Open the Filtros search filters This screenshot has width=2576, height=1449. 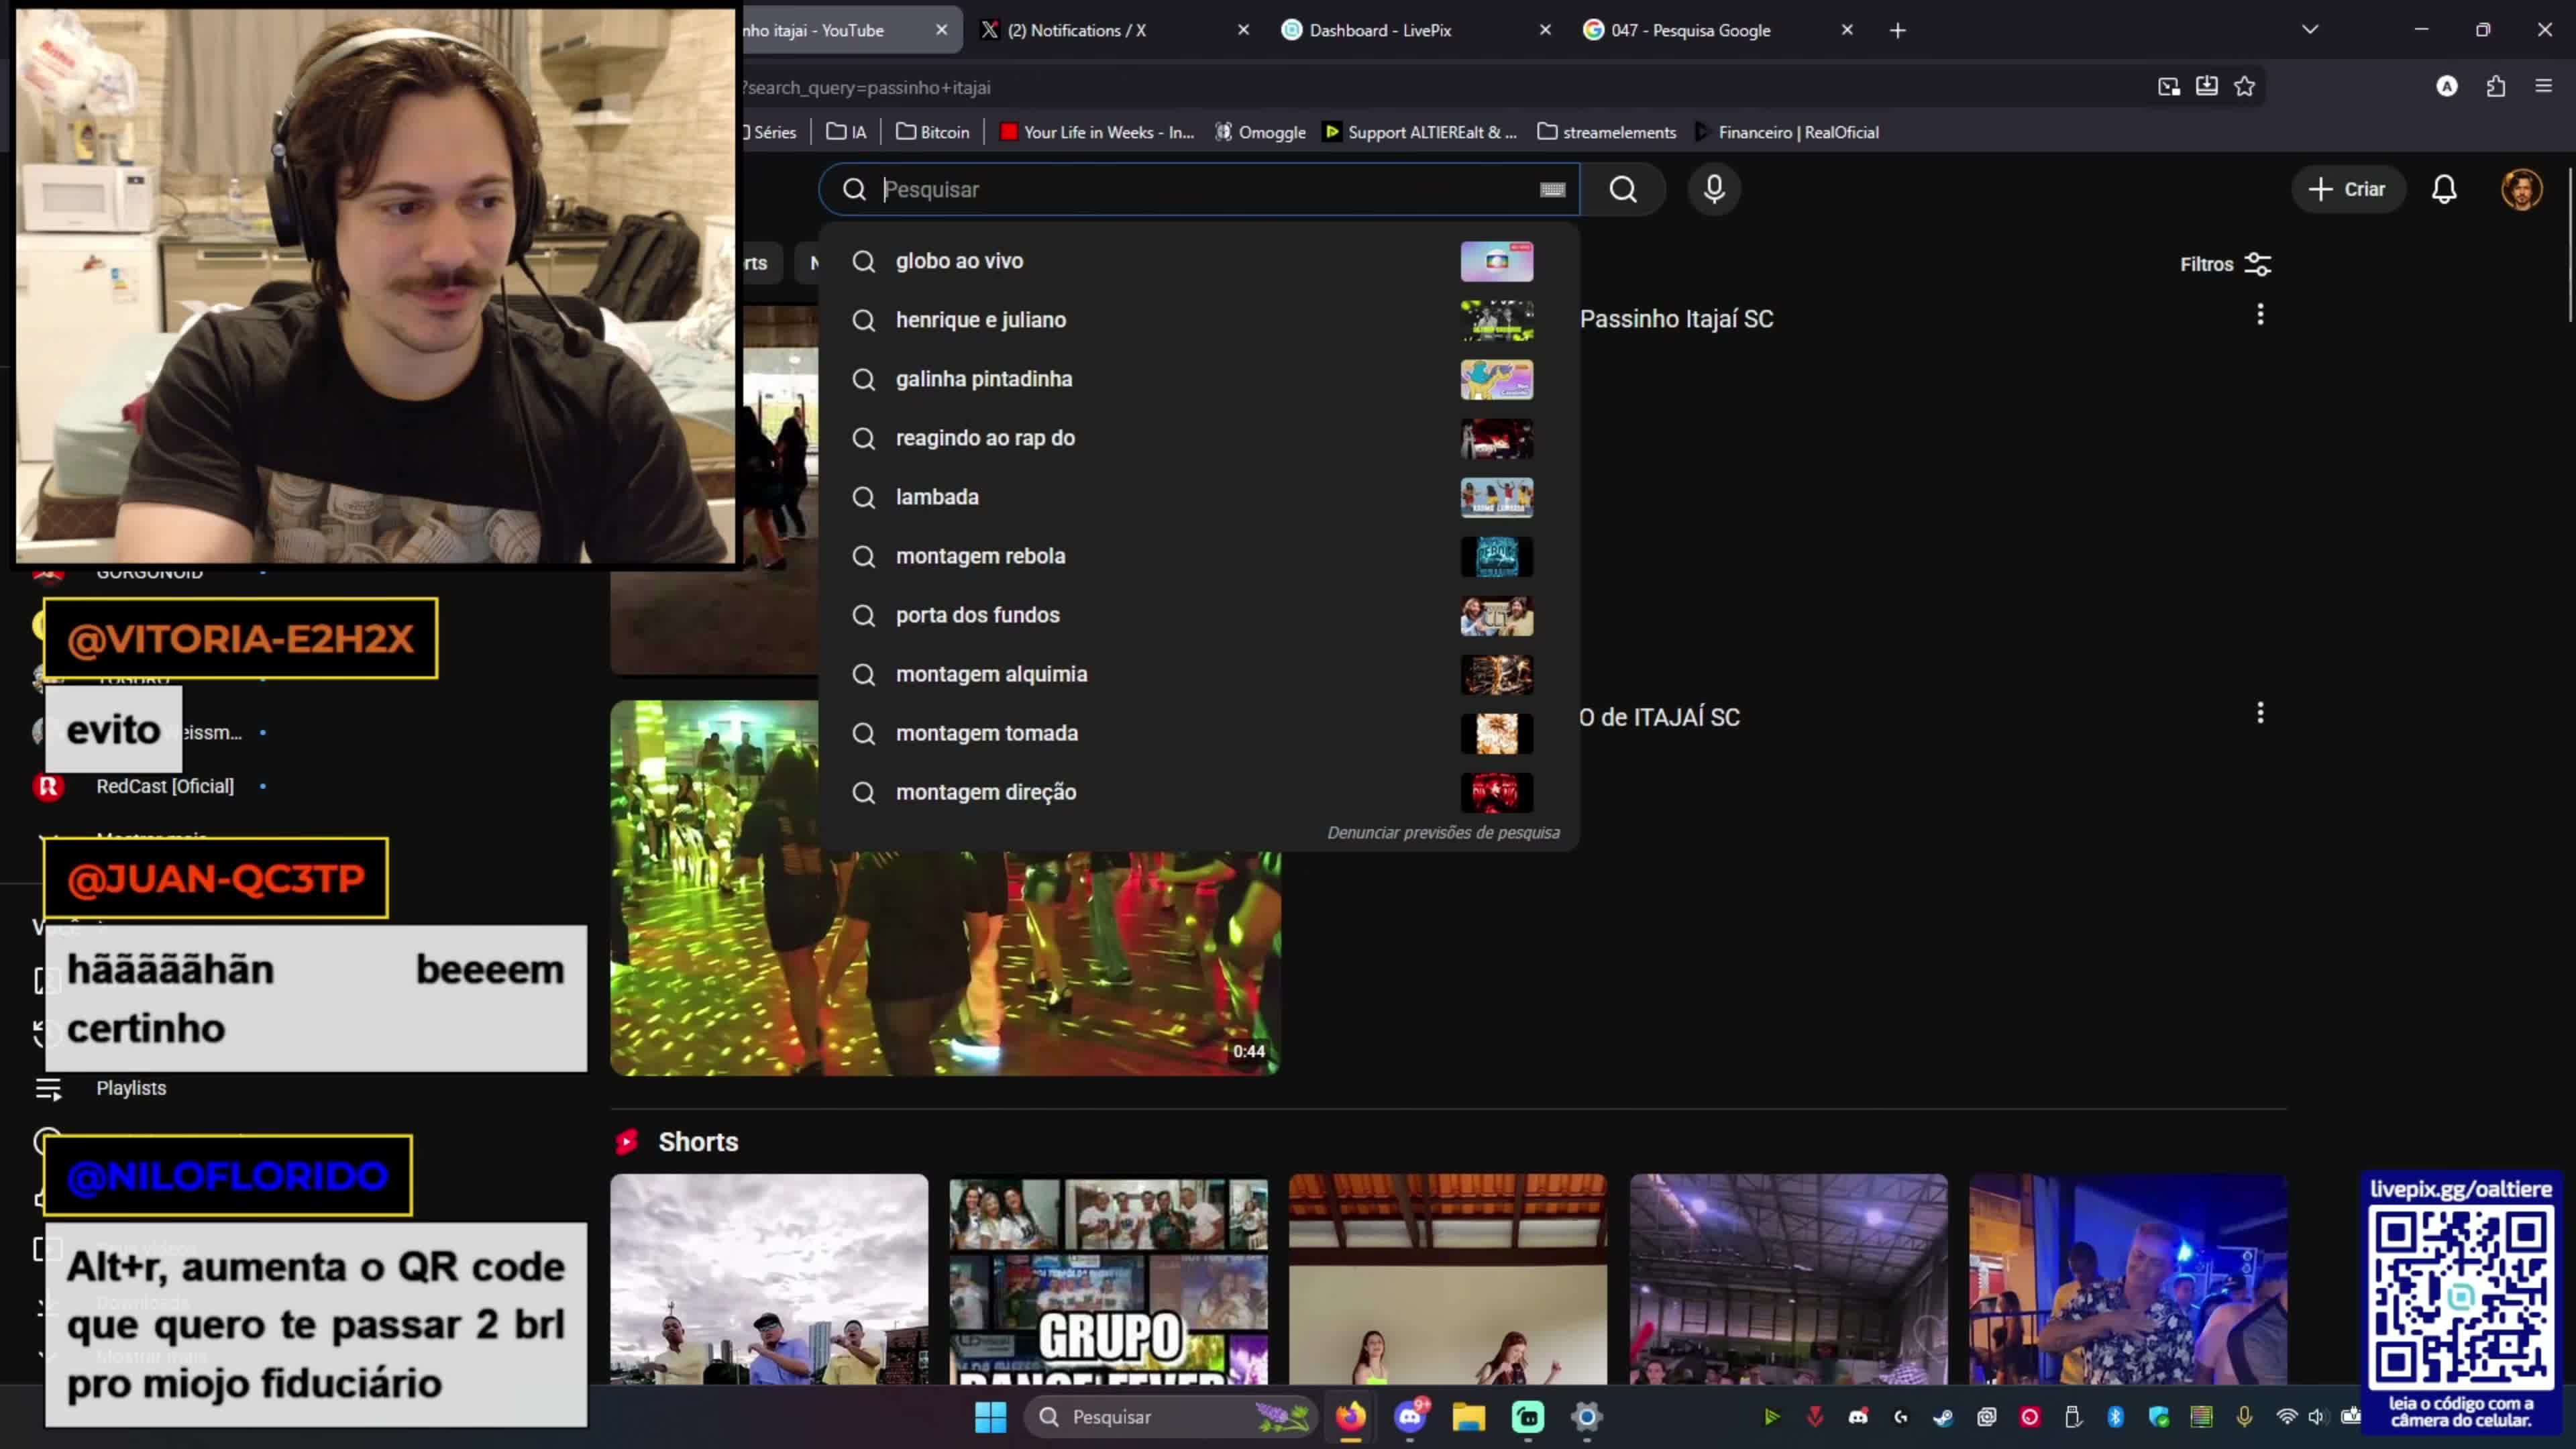pos(2225,264)
